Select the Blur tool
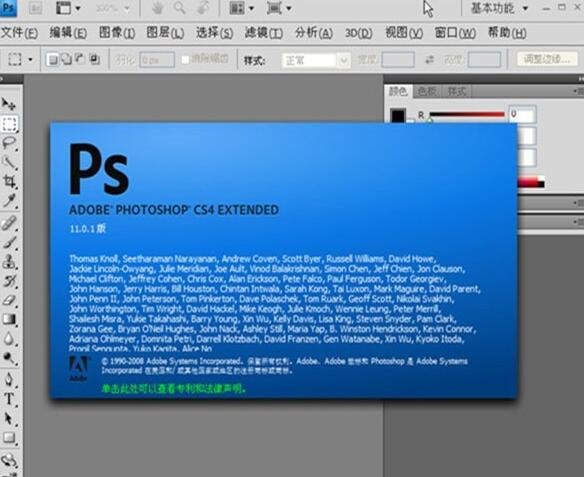The image size is (584, 477). 9,339
